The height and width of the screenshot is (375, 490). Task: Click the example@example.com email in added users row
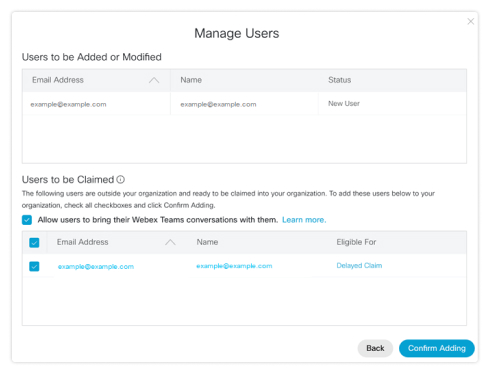click(68, 104)
